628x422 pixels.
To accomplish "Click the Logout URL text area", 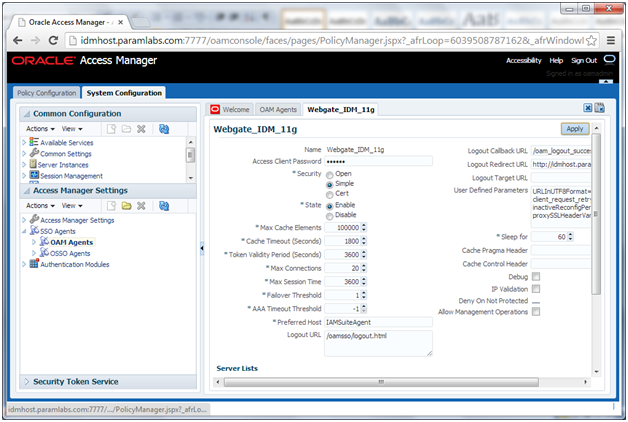I will click(x=378, y=344).
